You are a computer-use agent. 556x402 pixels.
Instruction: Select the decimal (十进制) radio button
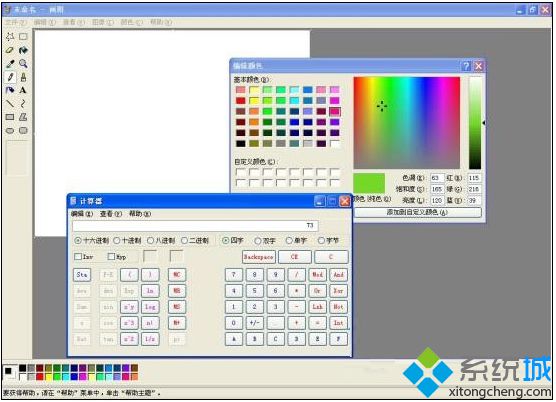(117, 241)
